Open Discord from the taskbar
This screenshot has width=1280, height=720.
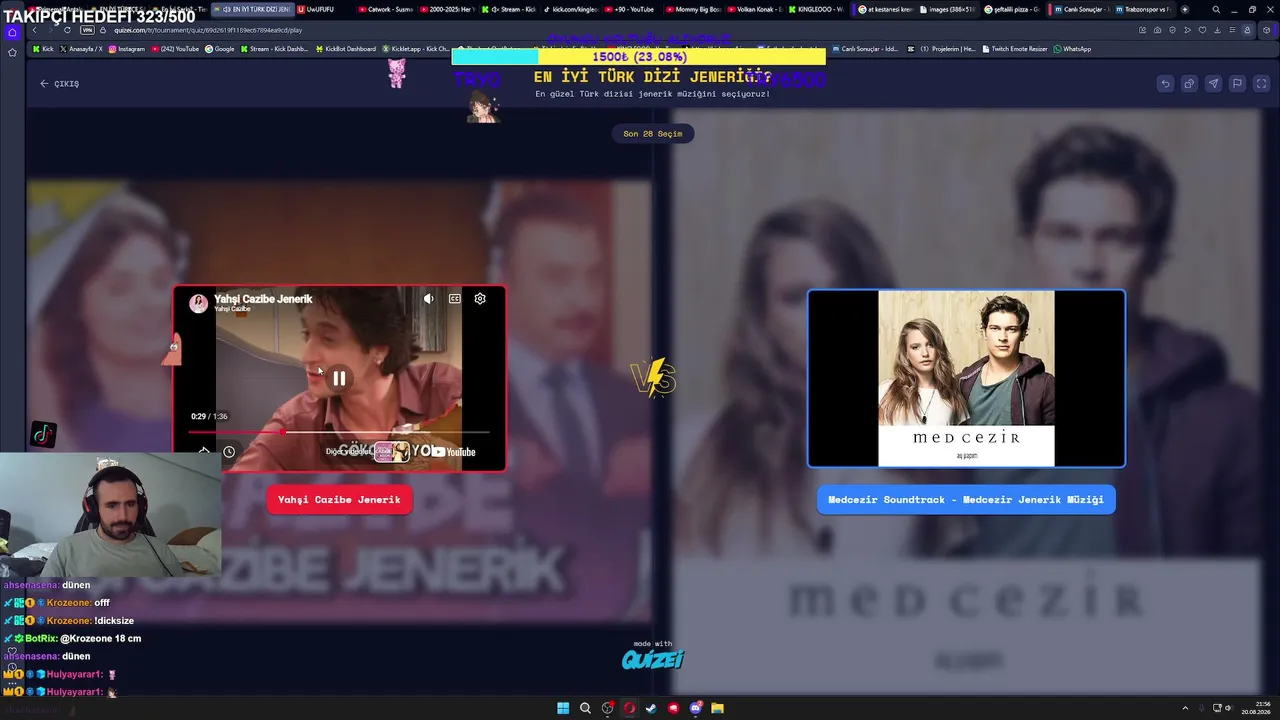point(695,708)
